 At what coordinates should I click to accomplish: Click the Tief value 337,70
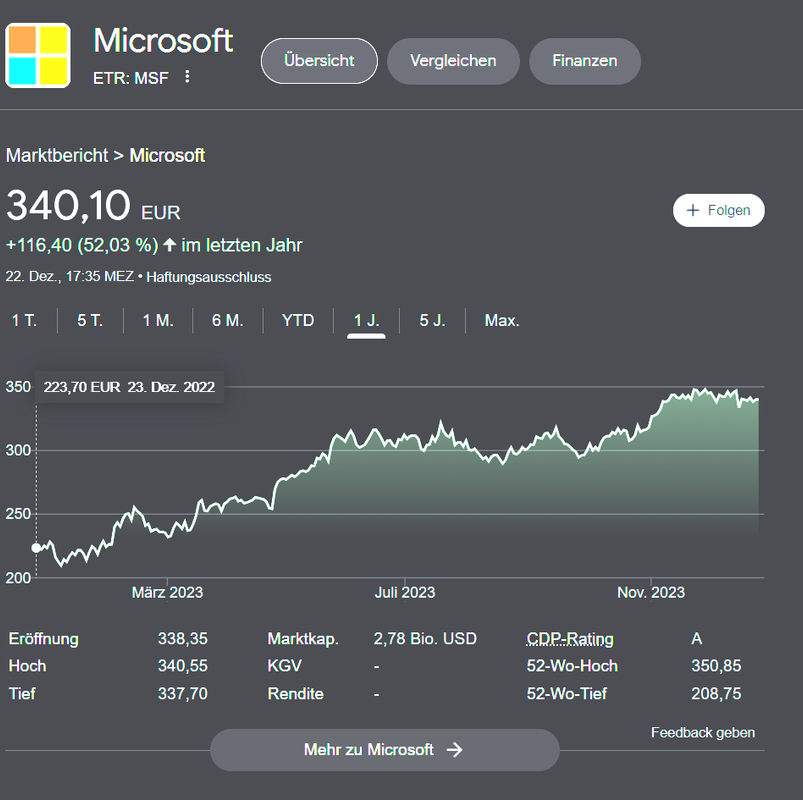tap(183, 693)
